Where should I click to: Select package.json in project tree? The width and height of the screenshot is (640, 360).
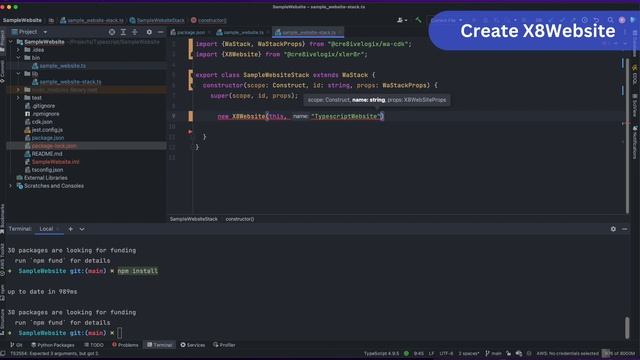coord(47,138)
